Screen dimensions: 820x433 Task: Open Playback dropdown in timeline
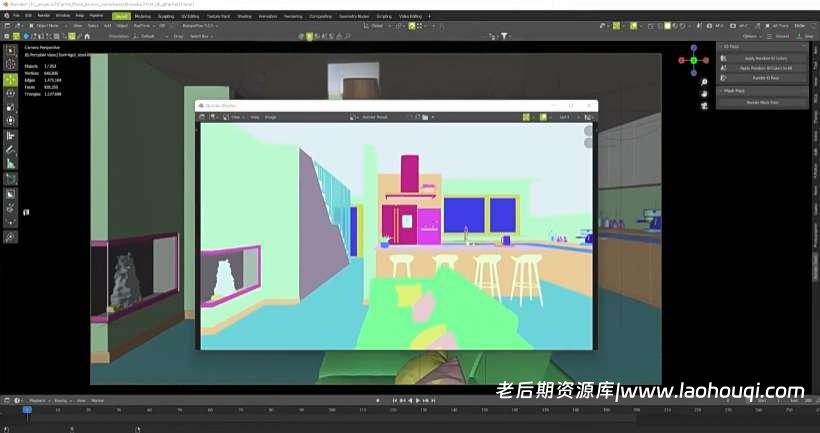[x=39, y=401]
